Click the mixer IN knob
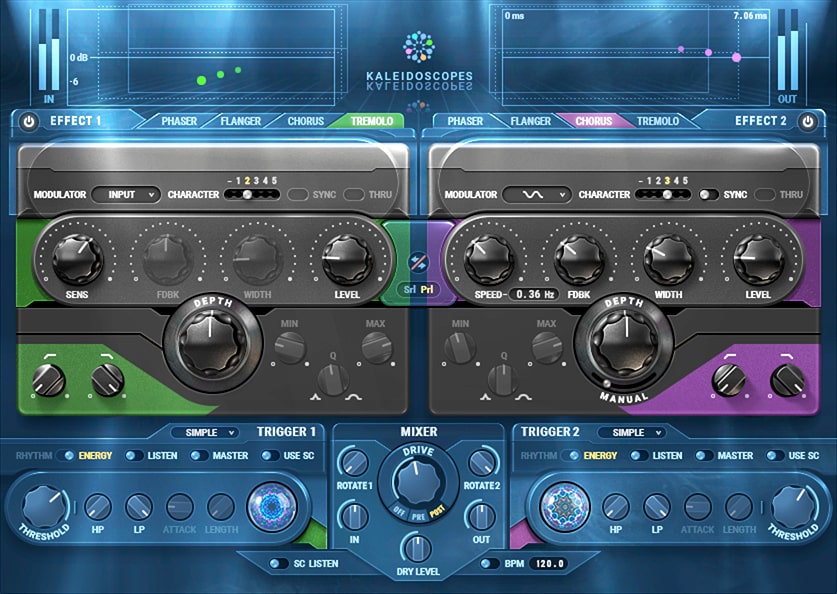The width and height of the screenshot is (837, 594). [x=354, y=517]
